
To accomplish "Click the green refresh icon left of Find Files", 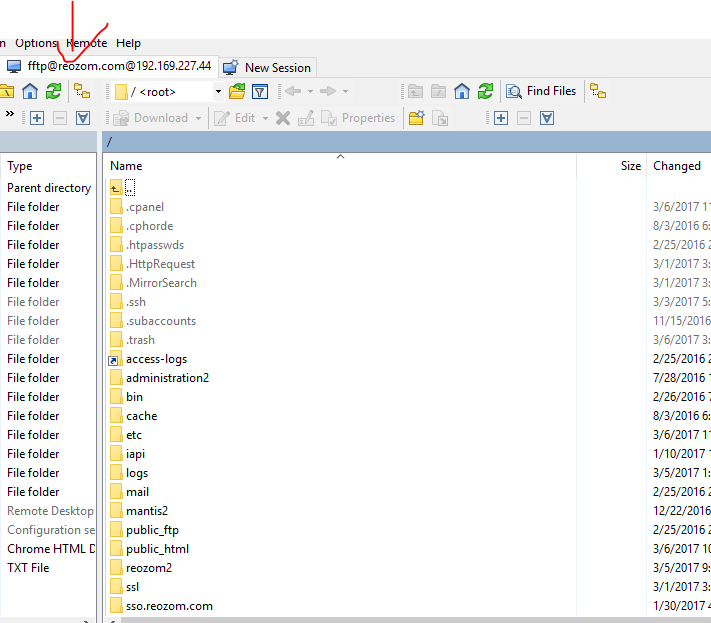I will [485, 92].
